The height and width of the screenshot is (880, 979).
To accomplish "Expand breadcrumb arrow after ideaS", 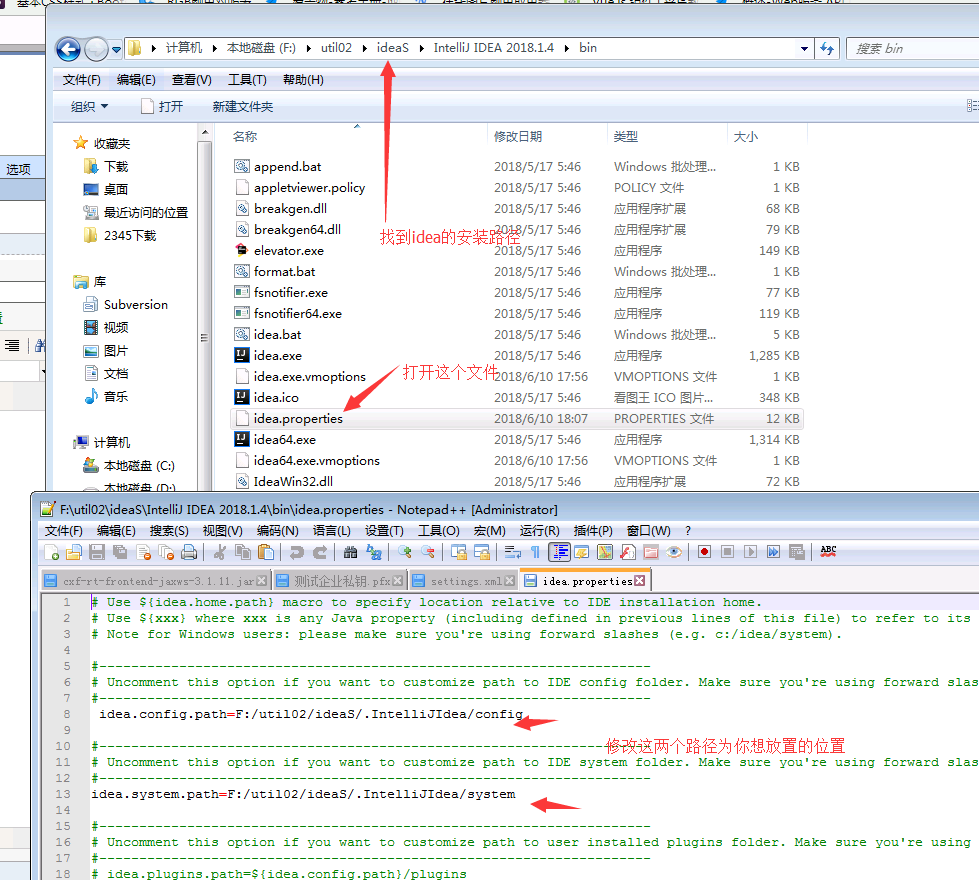I will (x=421, y=48).
